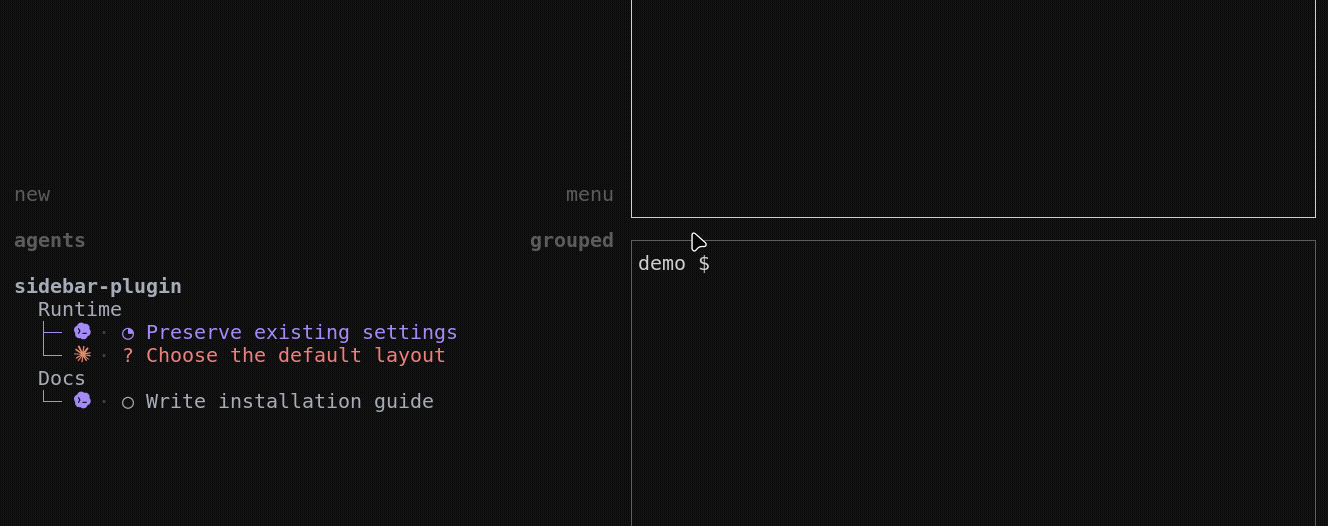Click the empty circle status for Write installation guide
1328x526 pixels.
coord(128,402)
